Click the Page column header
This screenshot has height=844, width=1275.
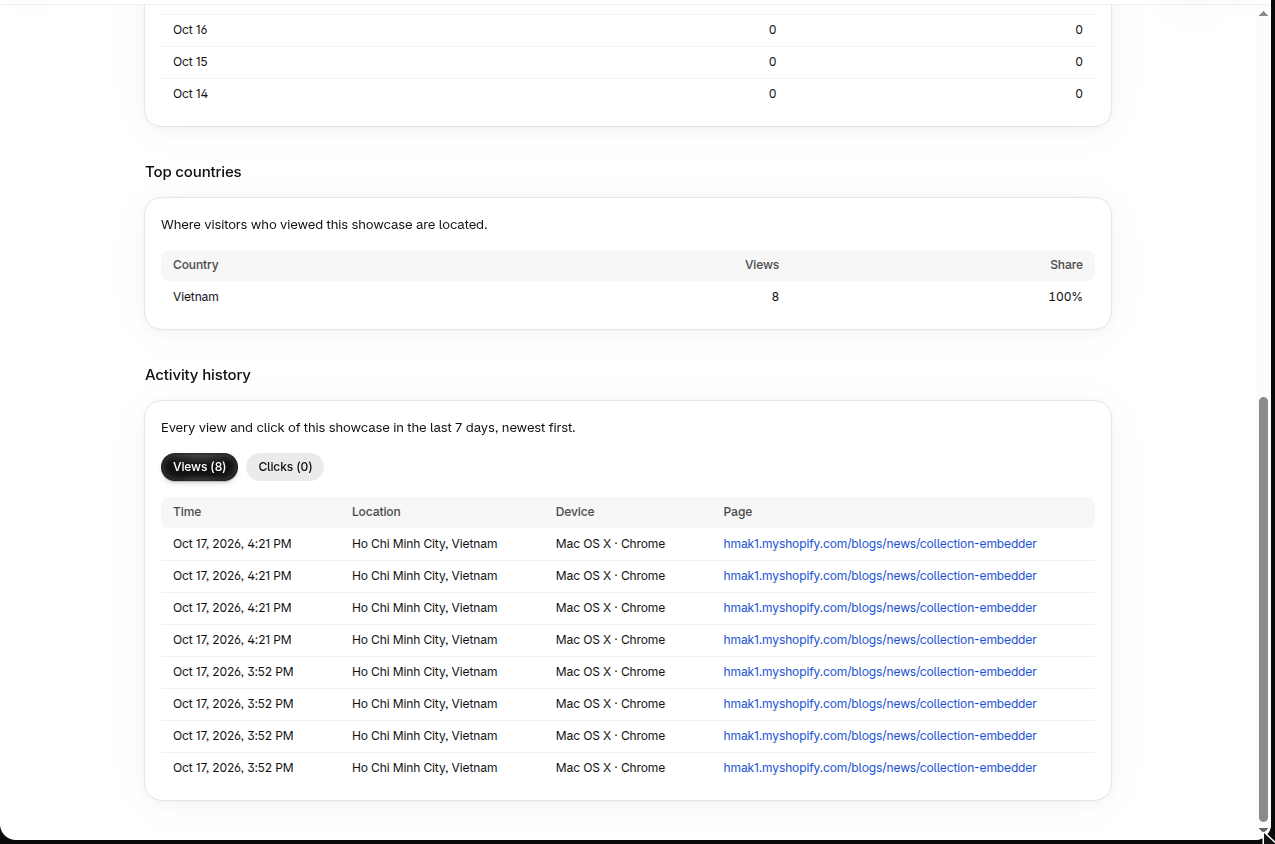(x=738, y=512)
